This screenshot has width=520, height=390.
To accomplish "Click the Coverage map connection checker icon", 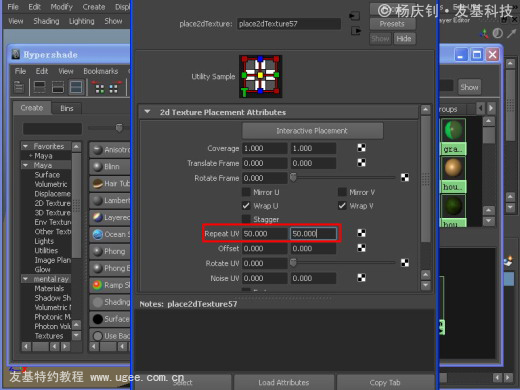I will 361,148.
